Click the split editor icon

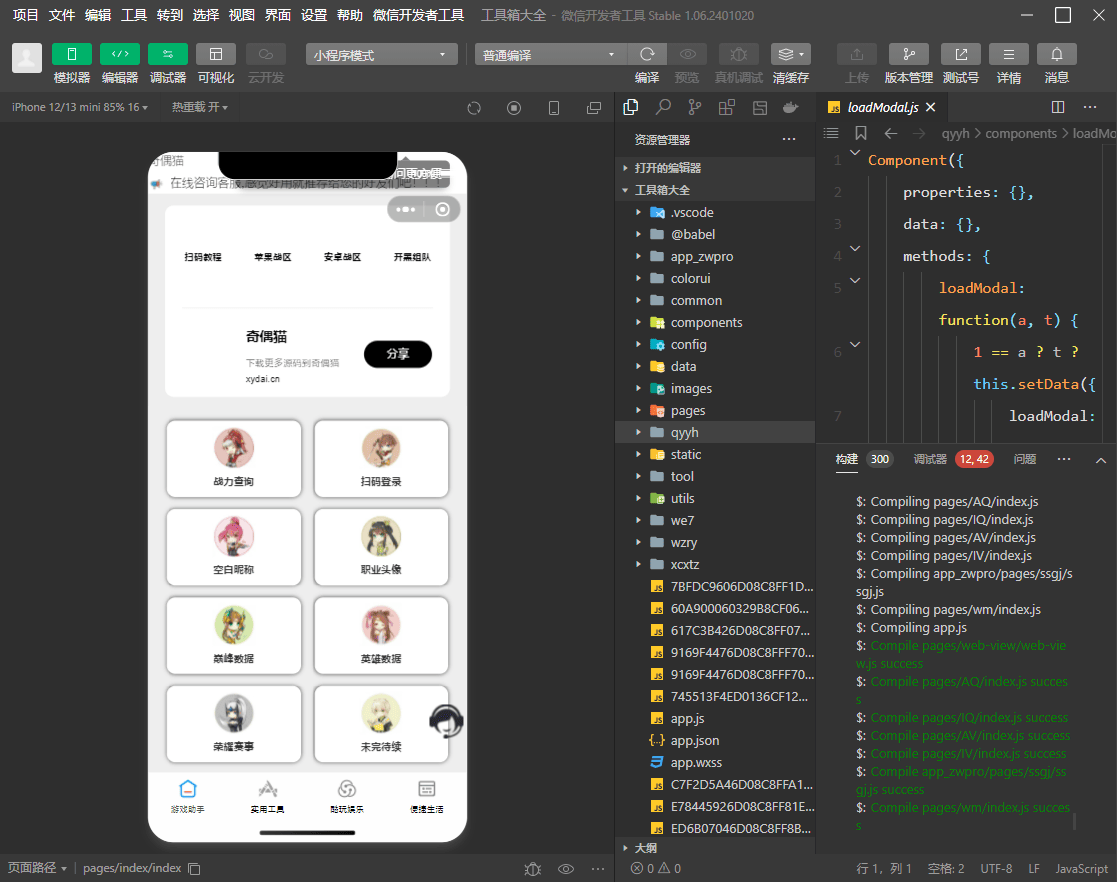pyautogui.click(x=1058, y=107)
